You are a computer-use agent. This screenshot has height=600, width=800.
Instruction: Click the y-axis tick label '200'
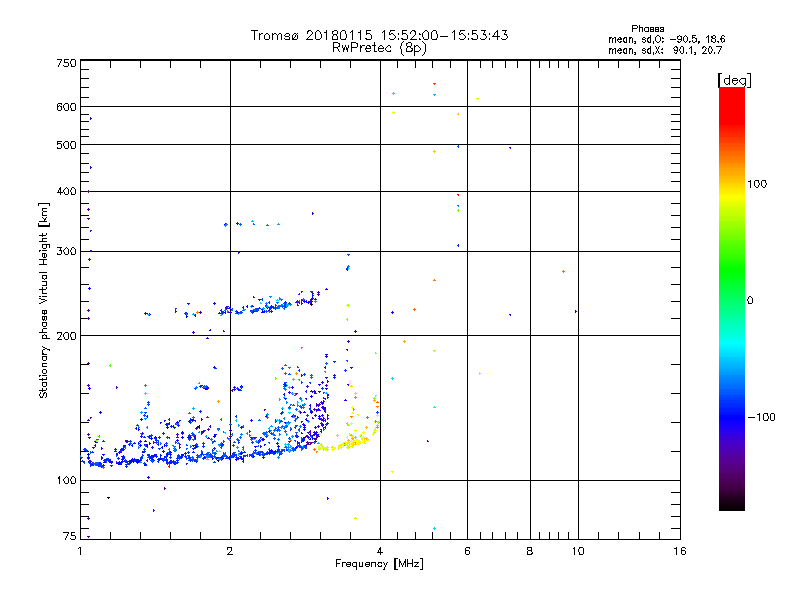(66, 336)
